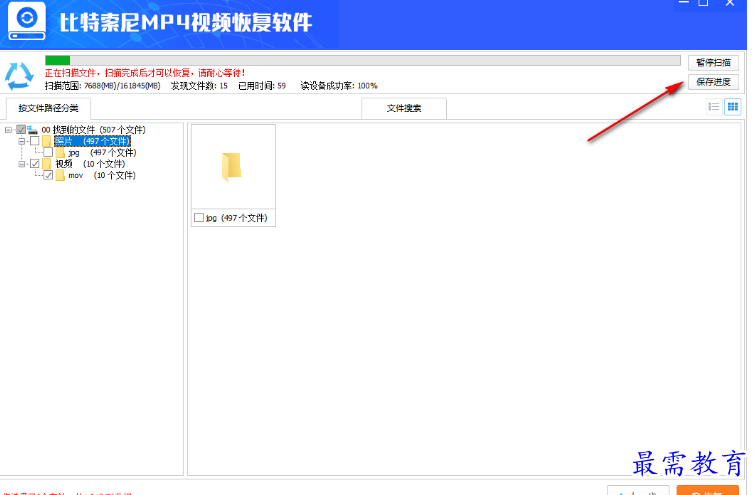Switch to list view icon
The height and width of the screenshot is (495, 754).
[x=714, y=107]
